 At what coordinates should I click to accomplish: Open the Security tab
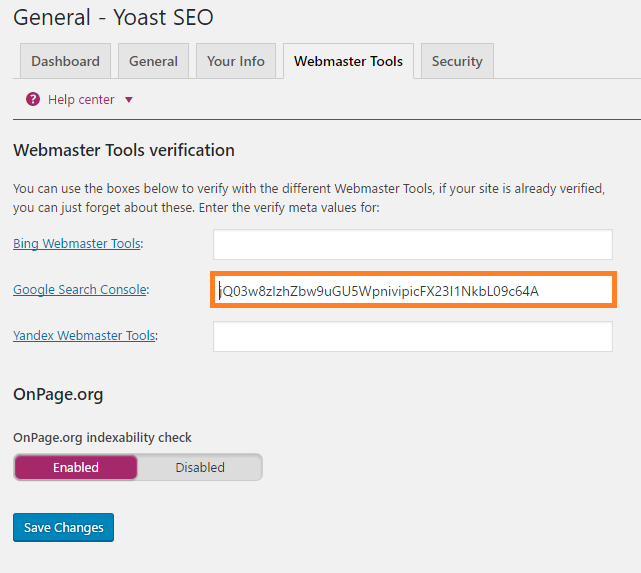click(457, 61)
